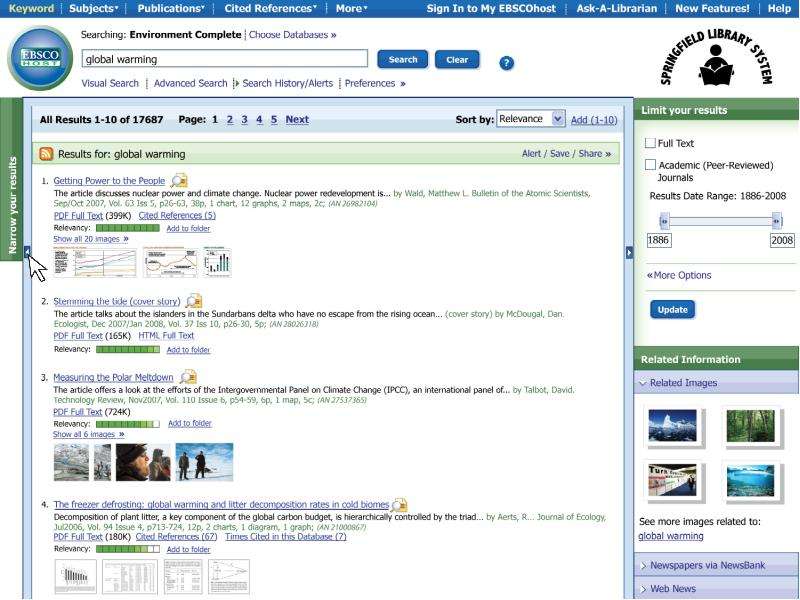Image resolution: width=800 pixels, height=600 pixels.
Task: Click preview icon beside Measuring the Polar Meltdown
Action: (x=188, y=377)
